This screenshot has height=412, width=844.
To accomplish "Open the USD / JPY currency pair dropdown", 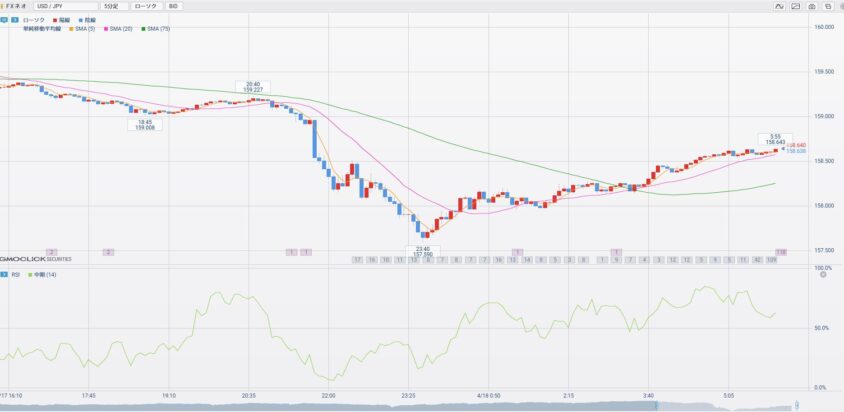I will point(64,6).
